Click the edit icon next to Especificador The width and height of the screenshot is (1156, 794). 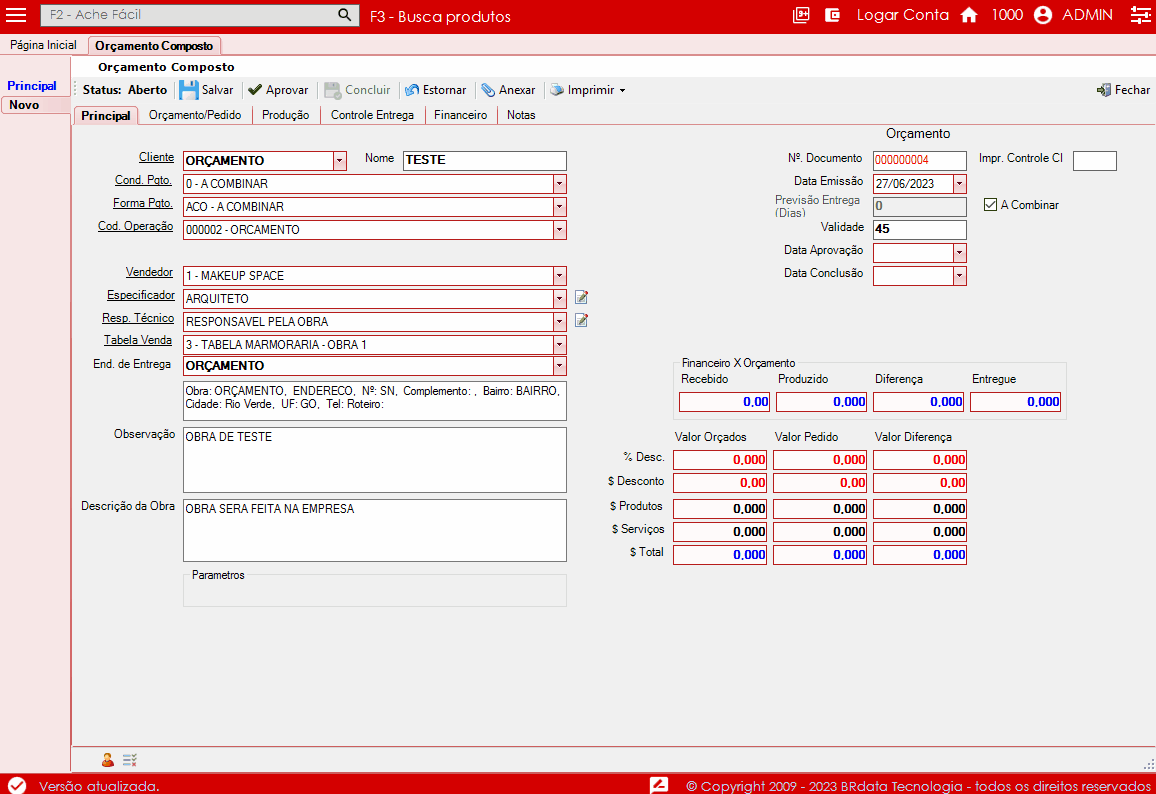coord(581,298)
